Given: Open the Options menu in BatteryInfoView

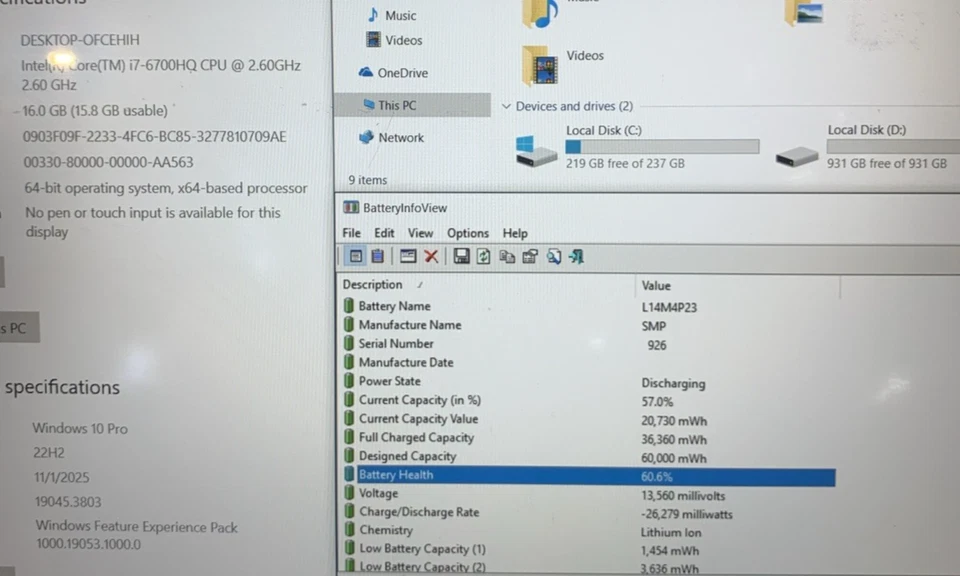Looking at the screenshot, I should tap(468, 233).
